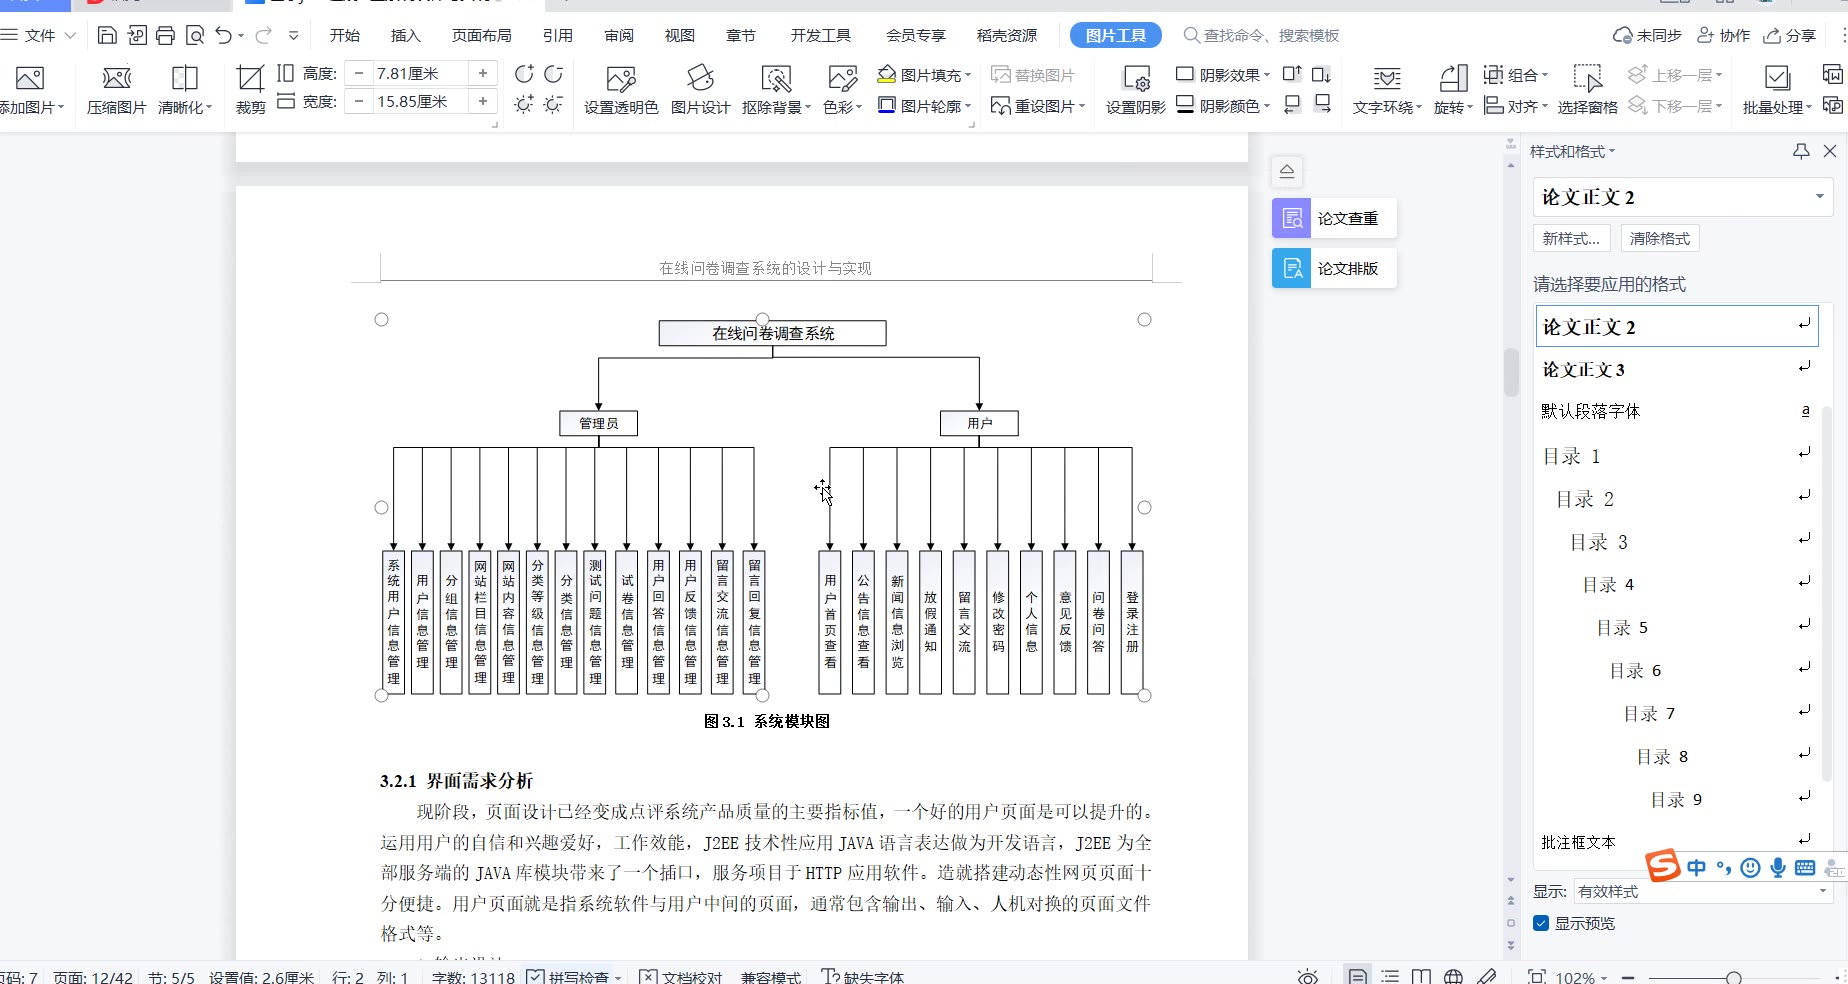
Task: Switch to the 插入 tab
Action: [x=405, y=36]
